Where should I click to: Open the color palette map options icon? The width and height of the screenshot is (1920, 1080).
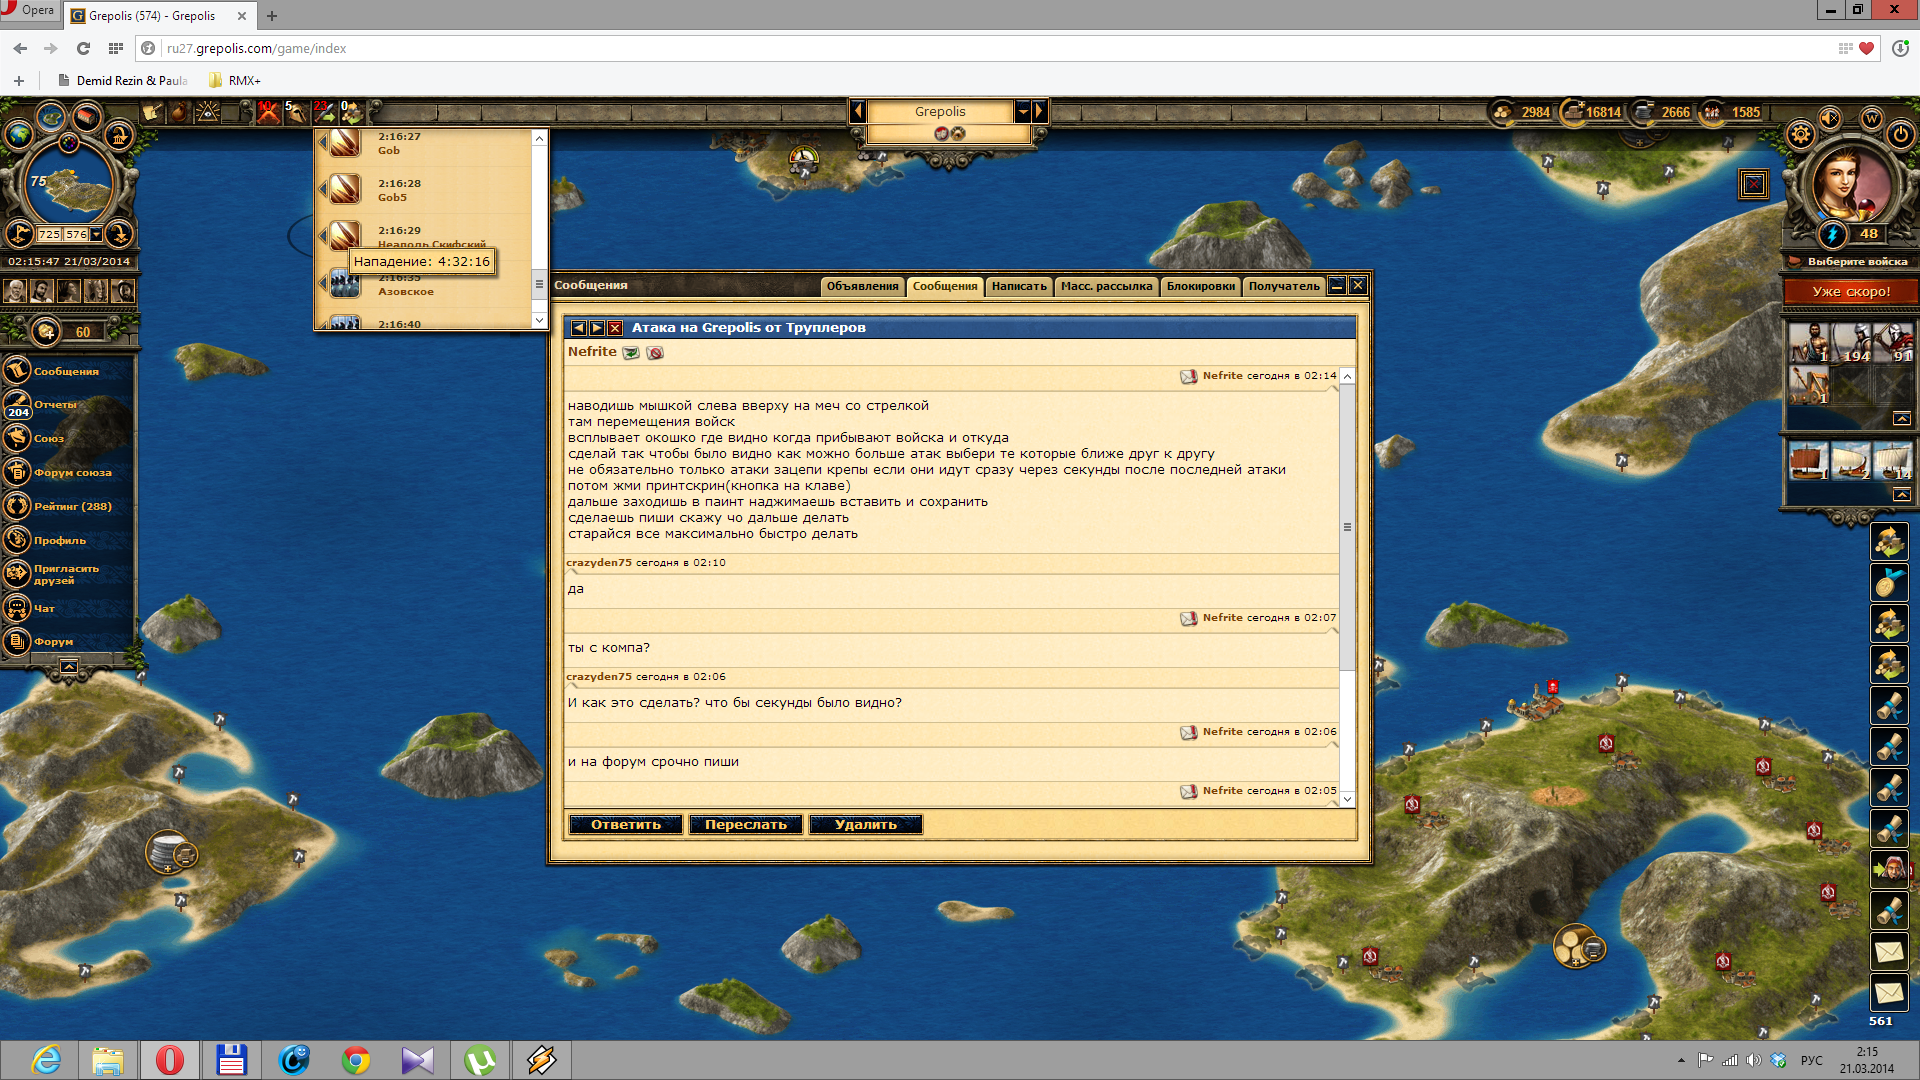pos(69,143)
